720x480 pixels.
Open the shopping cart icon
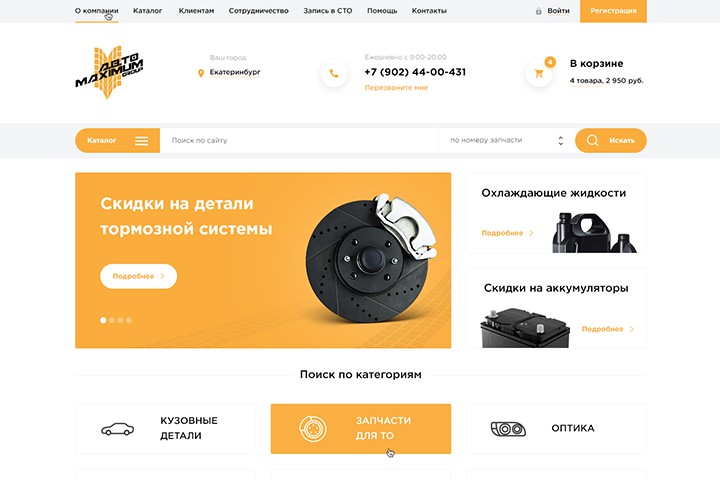click(539, 73)
